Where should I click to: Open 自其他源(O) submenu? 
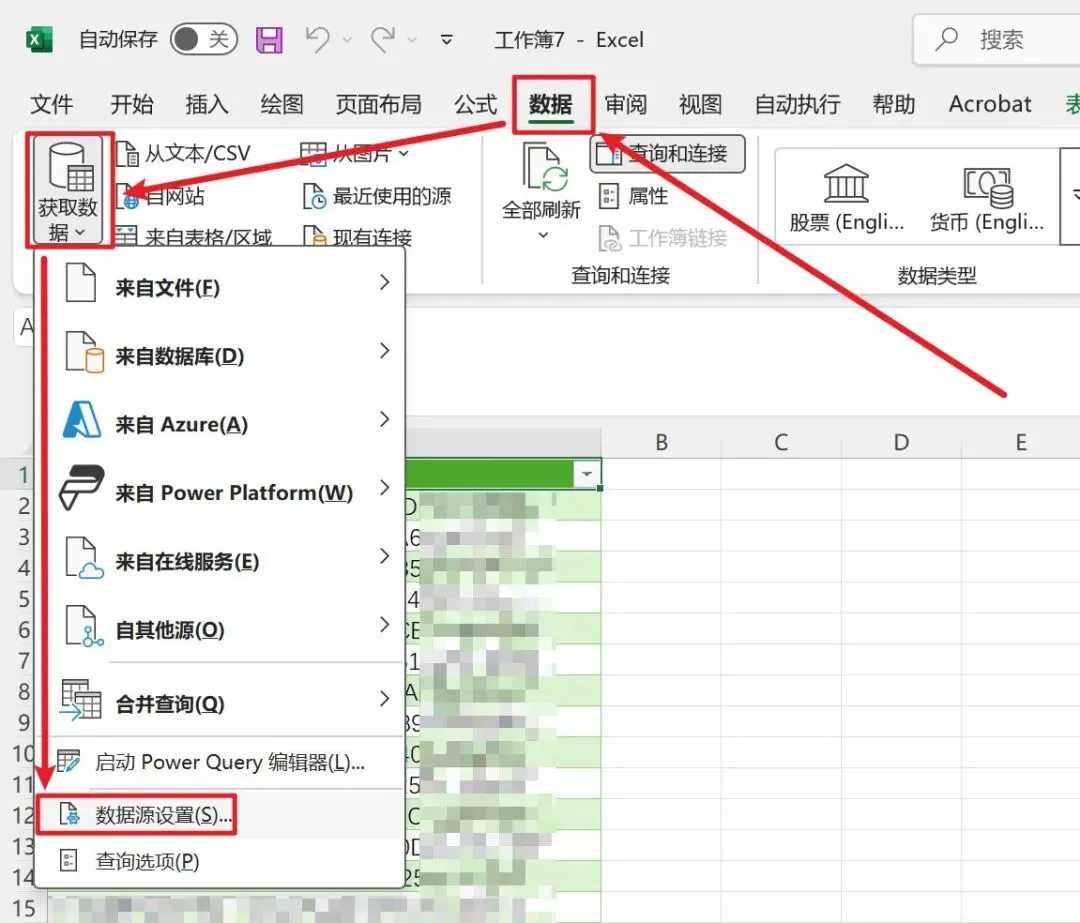coord(220,628)
